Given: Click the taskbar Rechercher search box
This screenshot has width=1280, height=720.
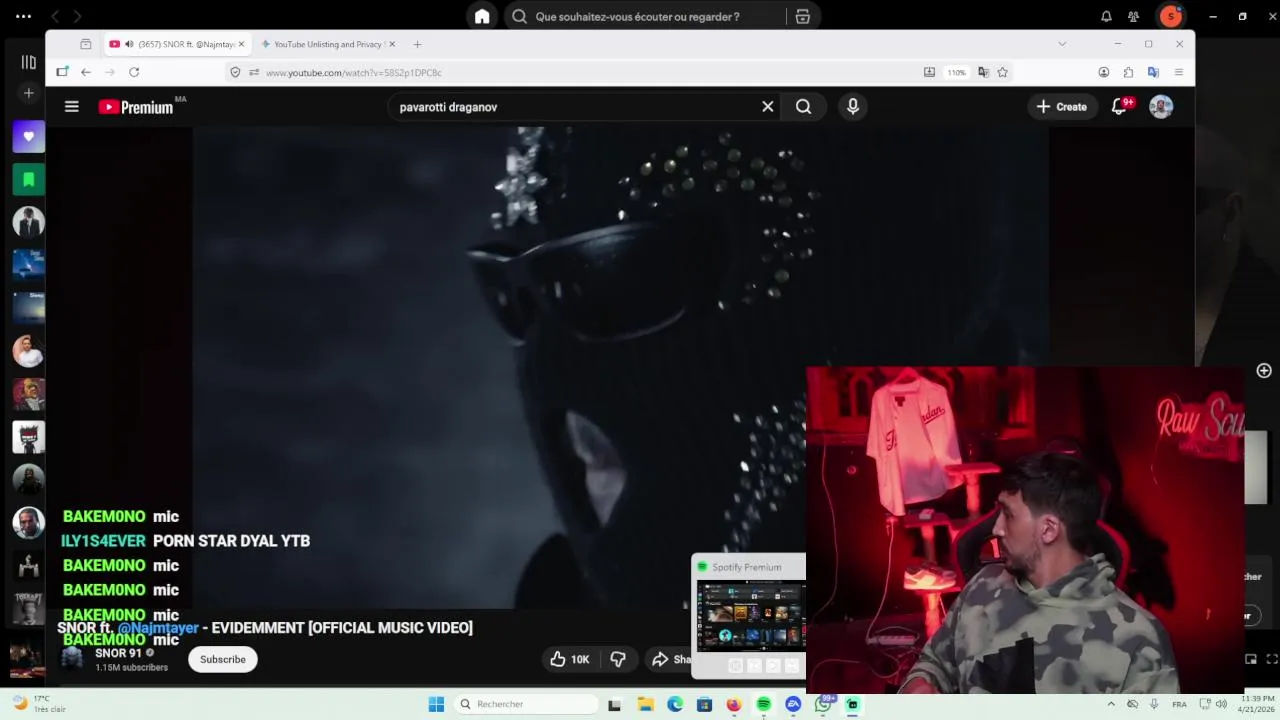Looking at the screenshot, I should click(525, 704).
